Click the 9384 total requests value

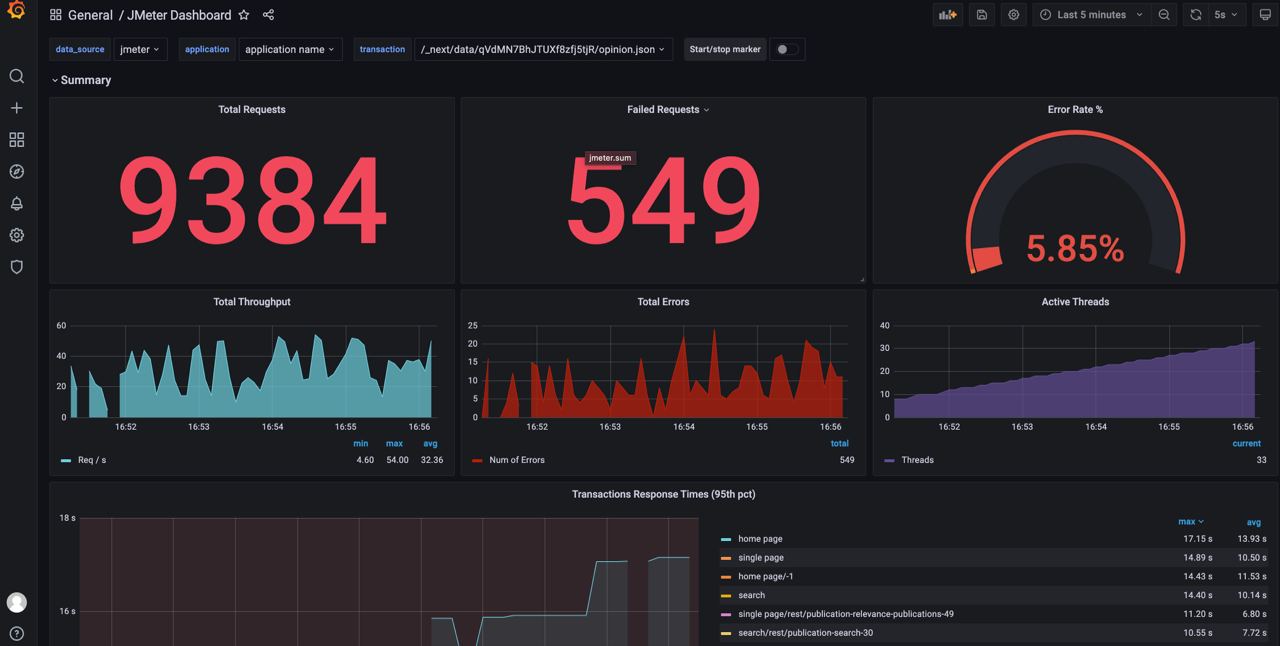point(252,200)
